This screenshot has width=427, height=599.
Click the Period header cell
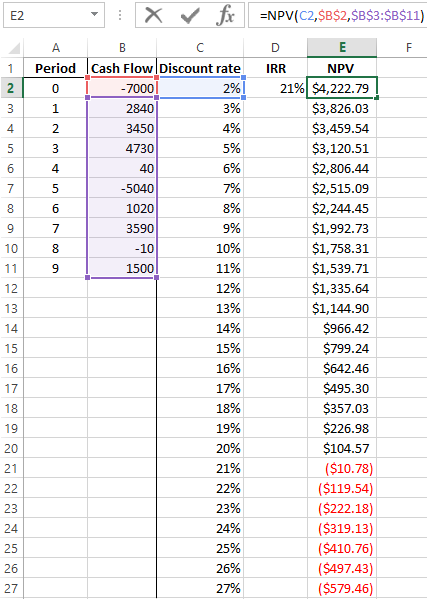[x=56, y=68]
